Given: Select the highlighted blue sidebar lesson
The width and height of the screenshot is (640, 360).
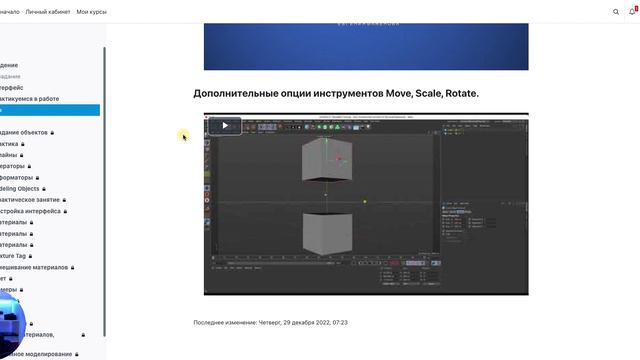Looking at the screenshot, I should [x=50, y=110].
